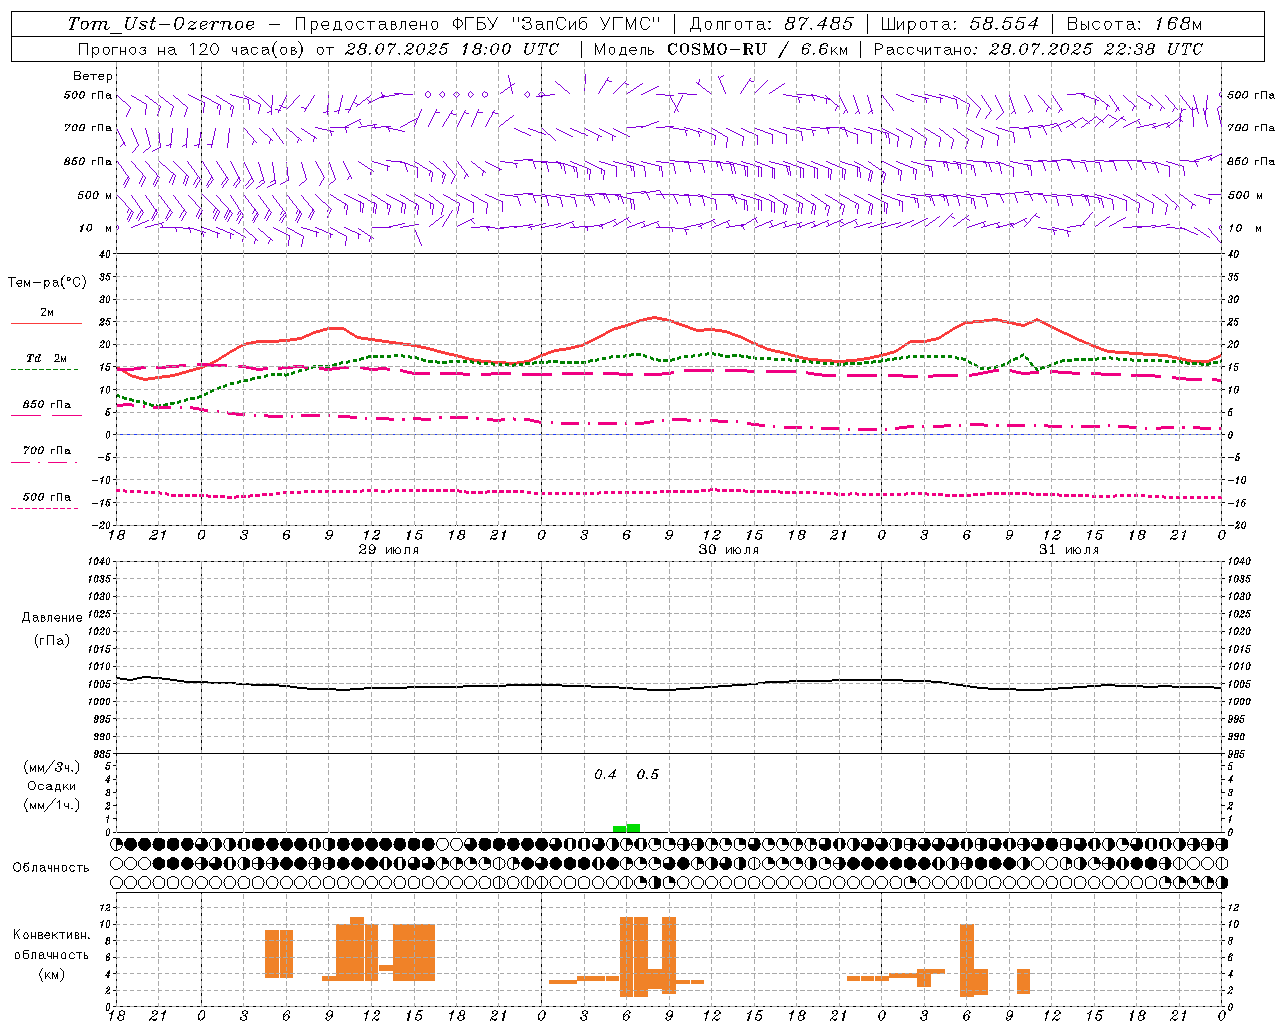Click the 'Ветер' wind panel label
Viewport: 1280px width, 1024px height.
(93, 76)
